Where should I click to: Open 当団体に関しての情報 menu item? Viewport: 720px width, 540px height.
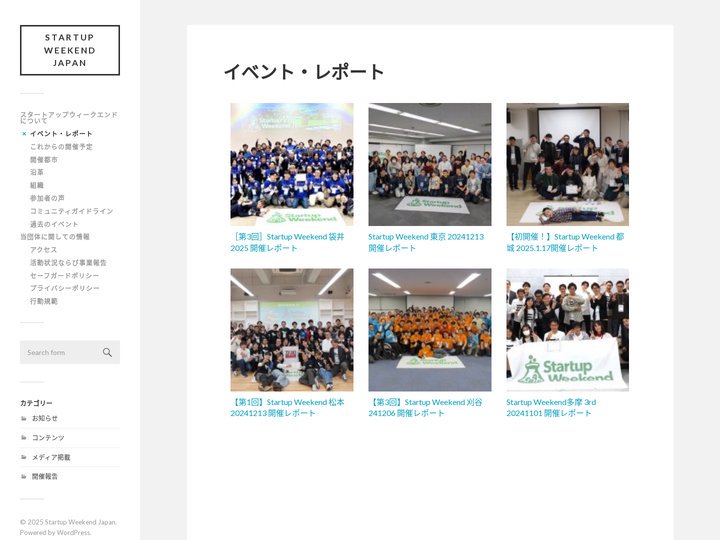coord(55,236)
